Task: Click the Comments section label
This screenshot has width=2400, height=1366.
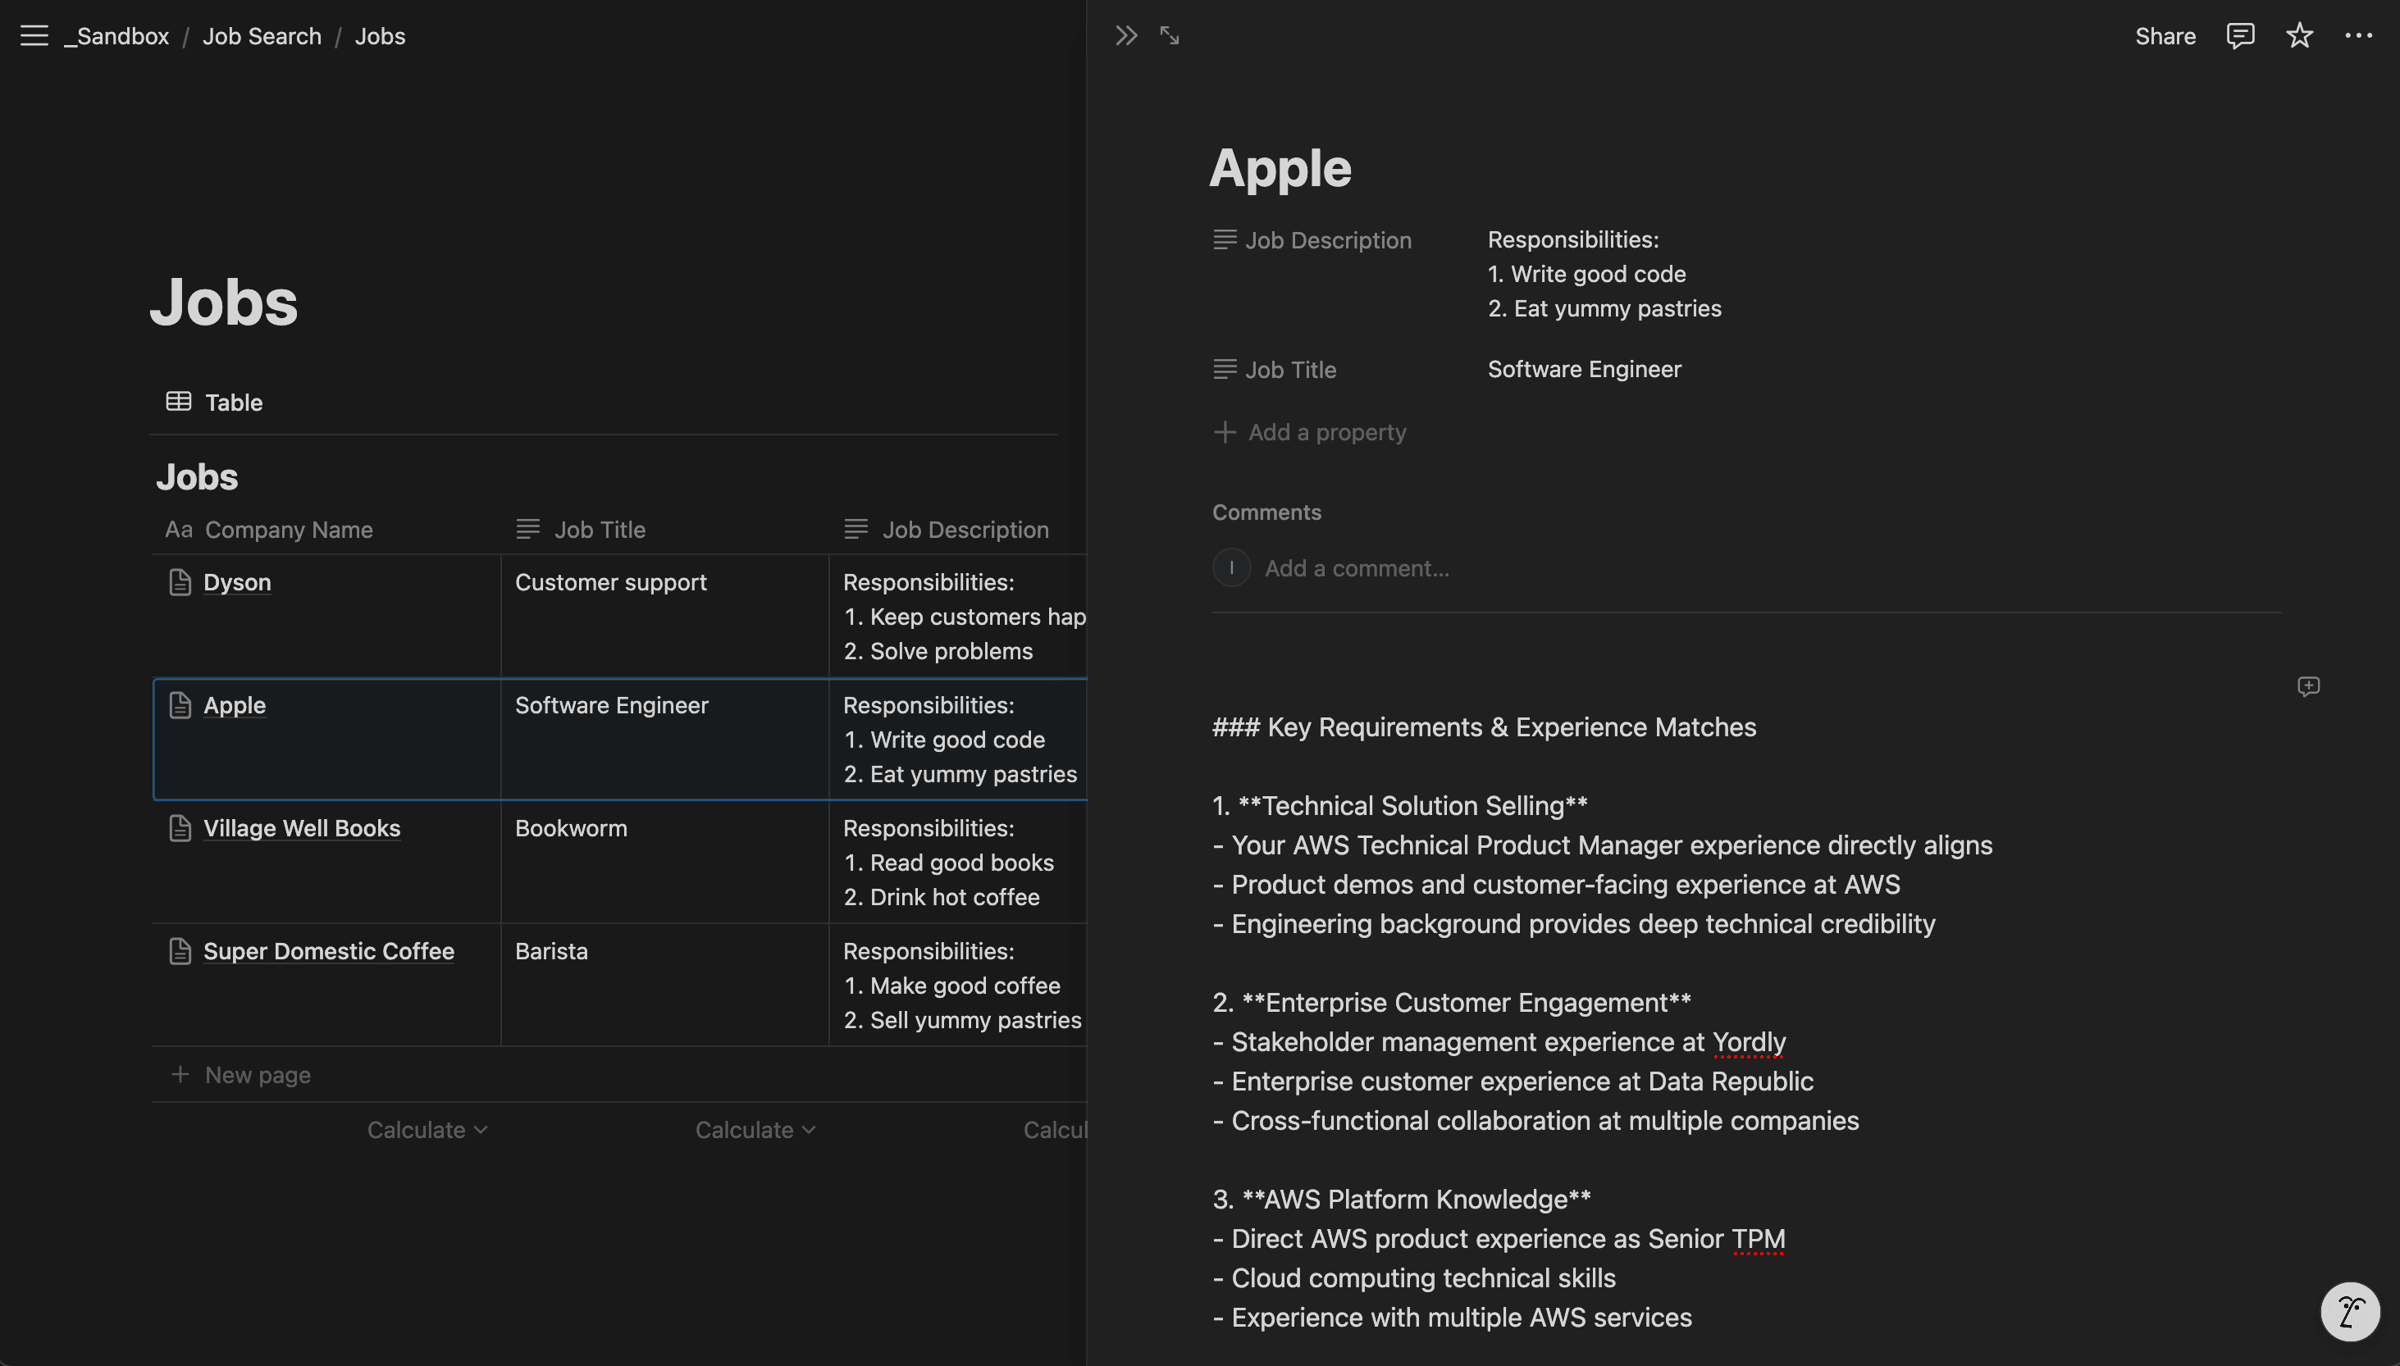Action: 1267,512
